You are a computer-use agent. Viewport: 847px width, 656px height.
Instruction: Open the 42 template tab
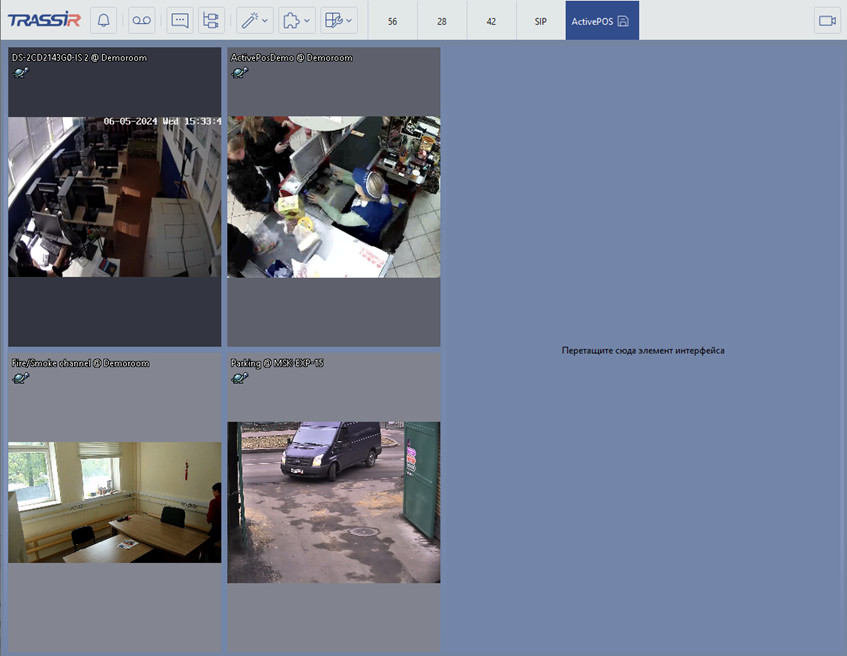491,21
